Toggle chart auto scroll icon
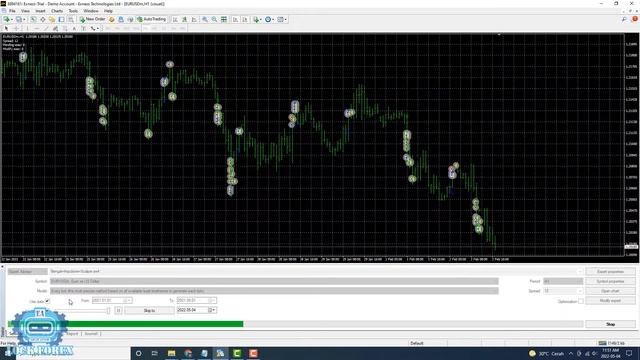 coord(236,19)
